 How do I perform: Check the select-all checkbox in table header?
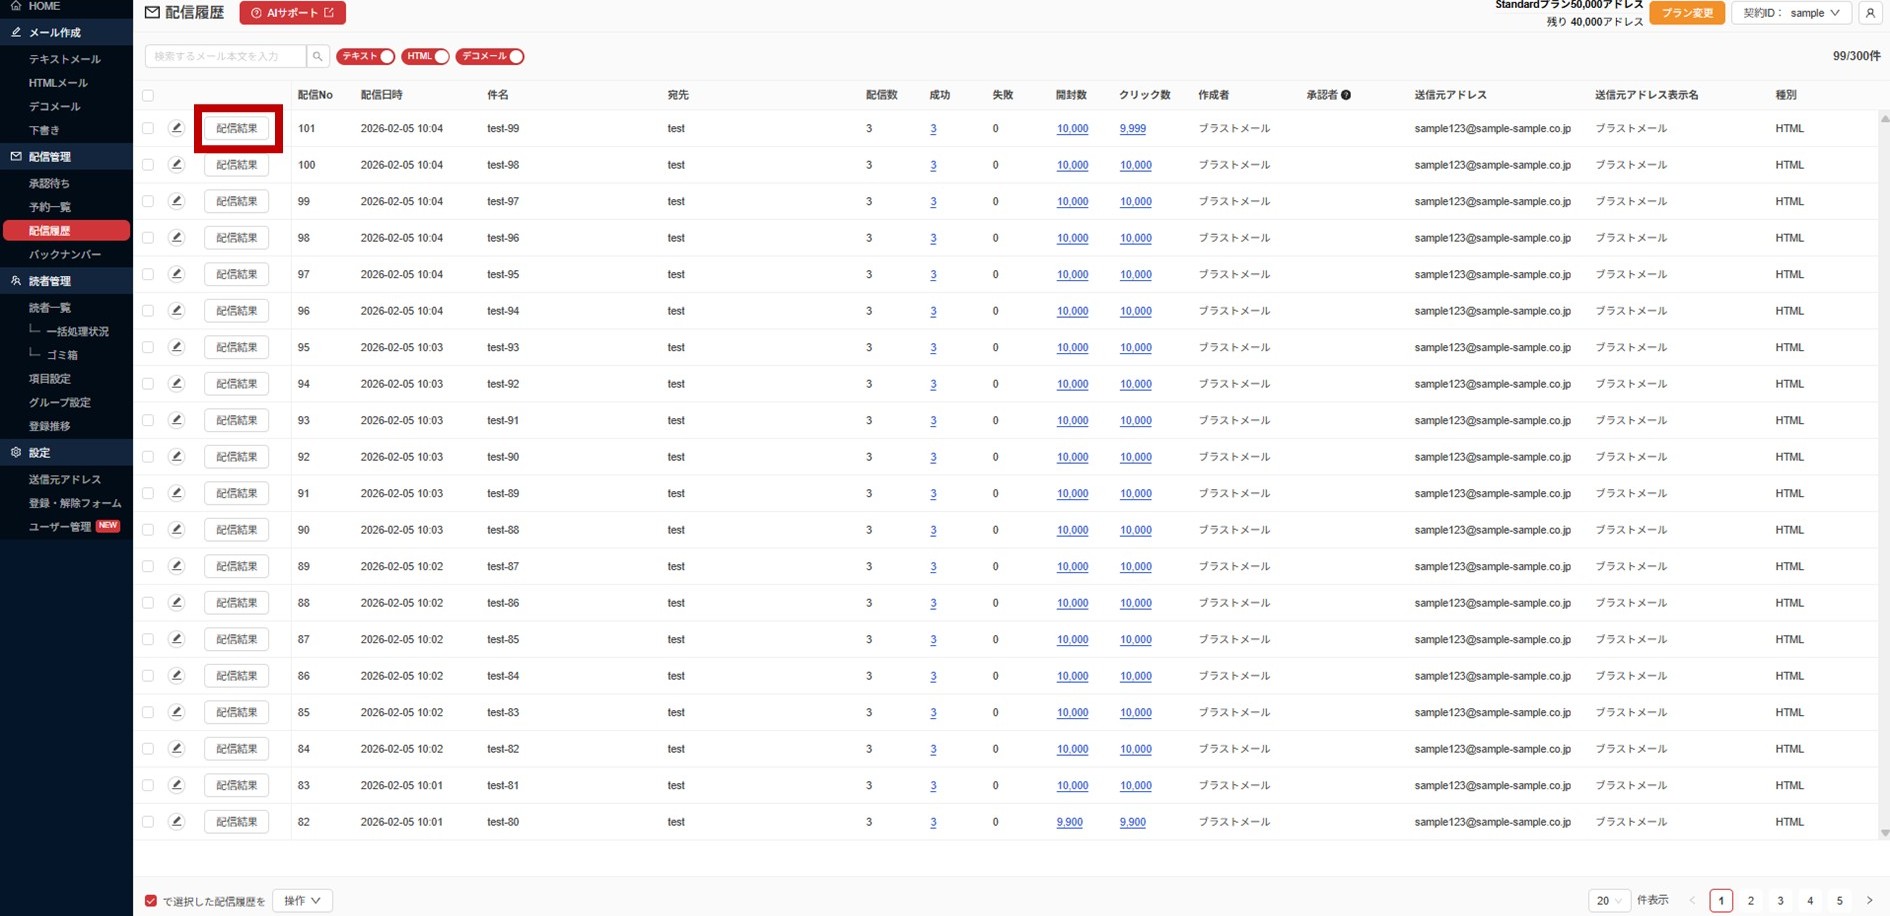pyautogui.click(x=148, y=95)
